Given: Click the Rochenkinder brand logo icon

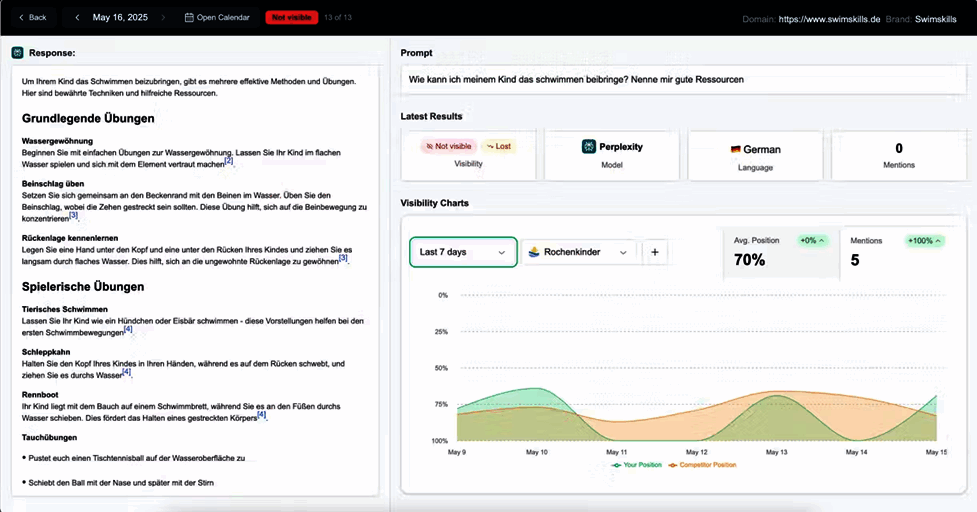Looking at the screenshot, I should [535, 252].
